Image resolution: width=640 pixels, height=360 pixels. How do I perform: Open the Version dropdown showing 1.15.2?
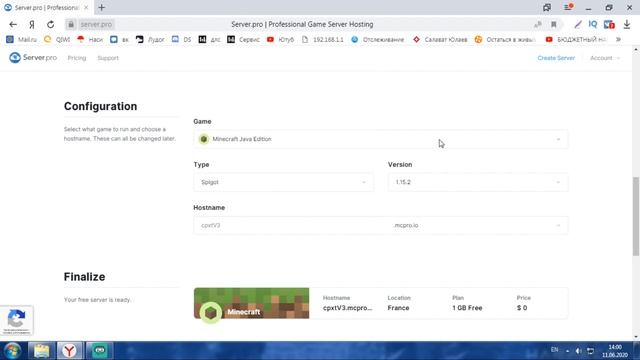tap(478, 182)
